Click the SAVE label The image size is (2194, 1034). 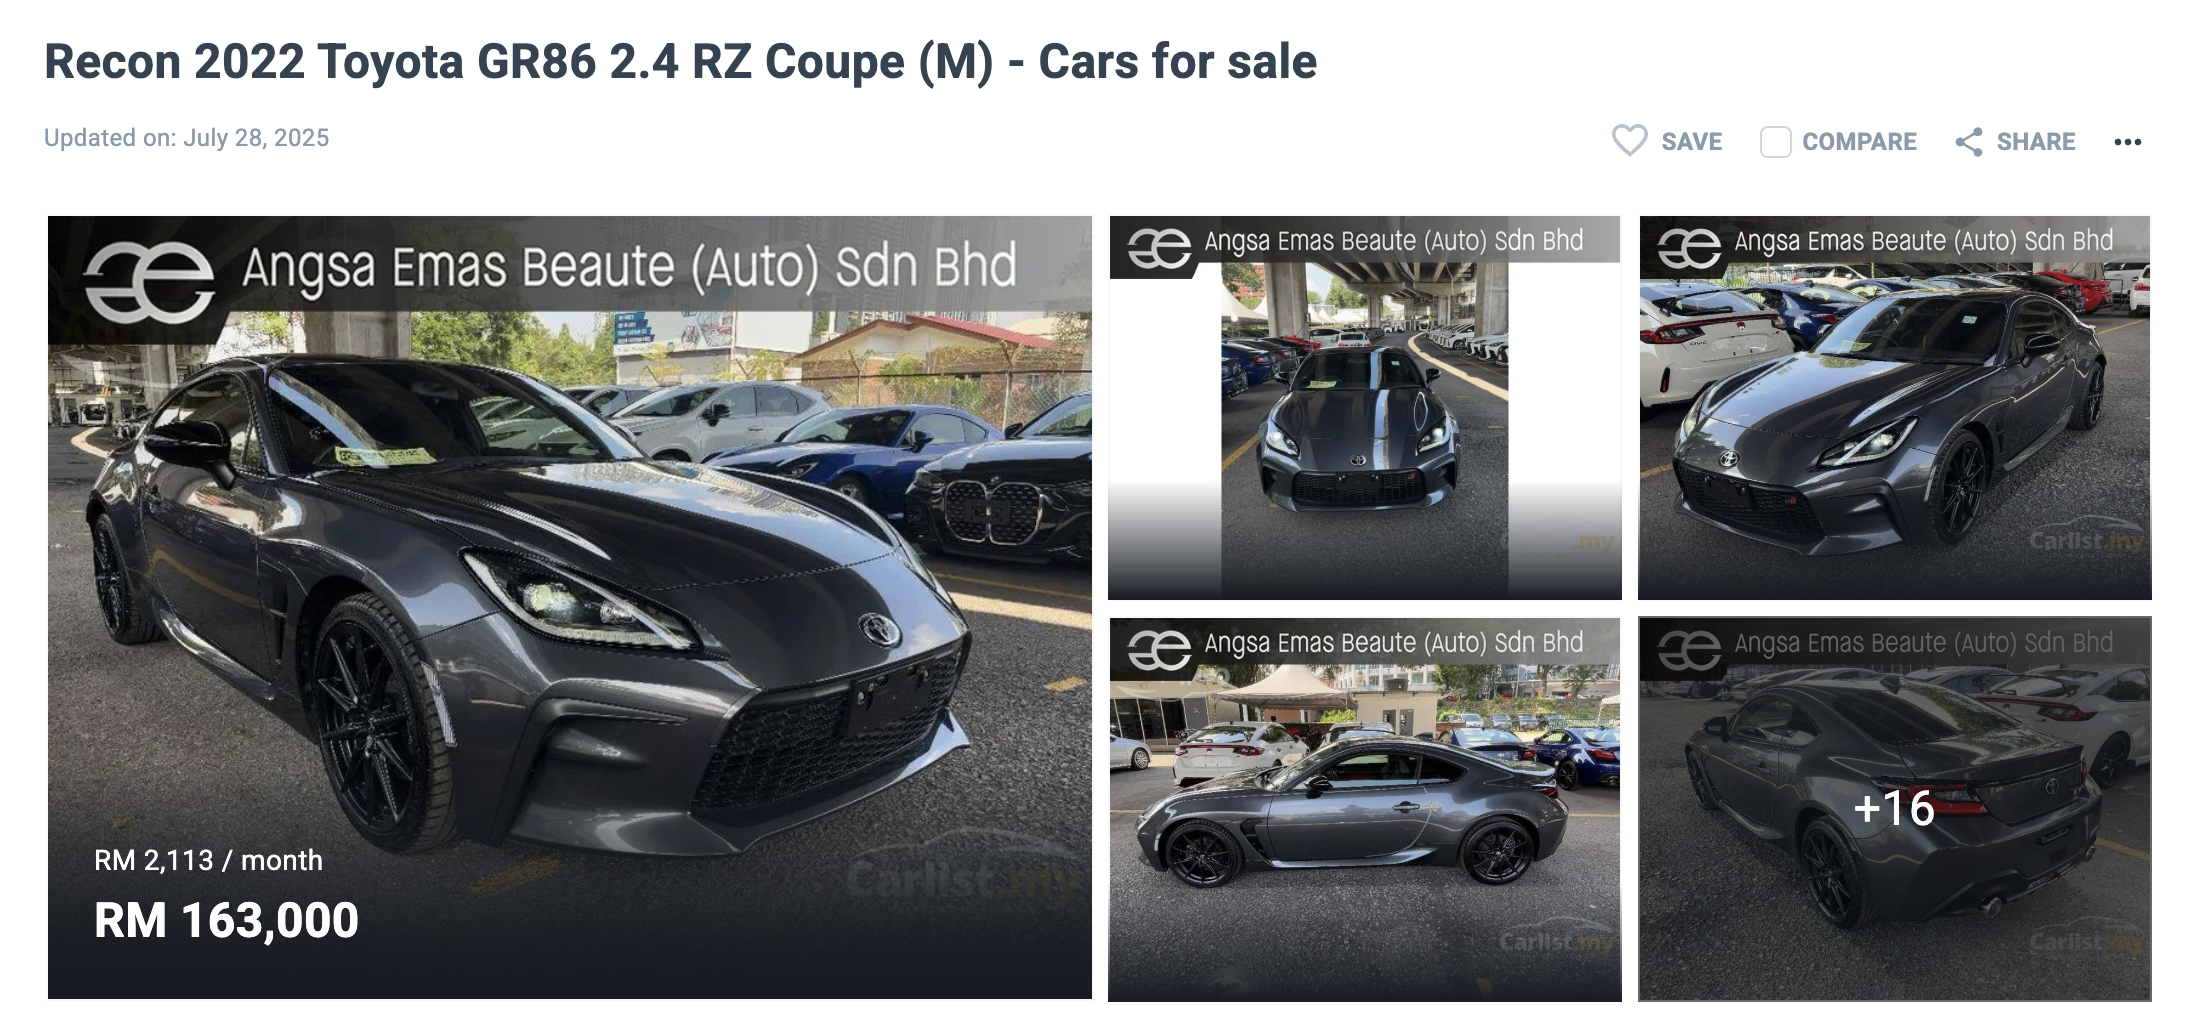[x=1691, y=142]
